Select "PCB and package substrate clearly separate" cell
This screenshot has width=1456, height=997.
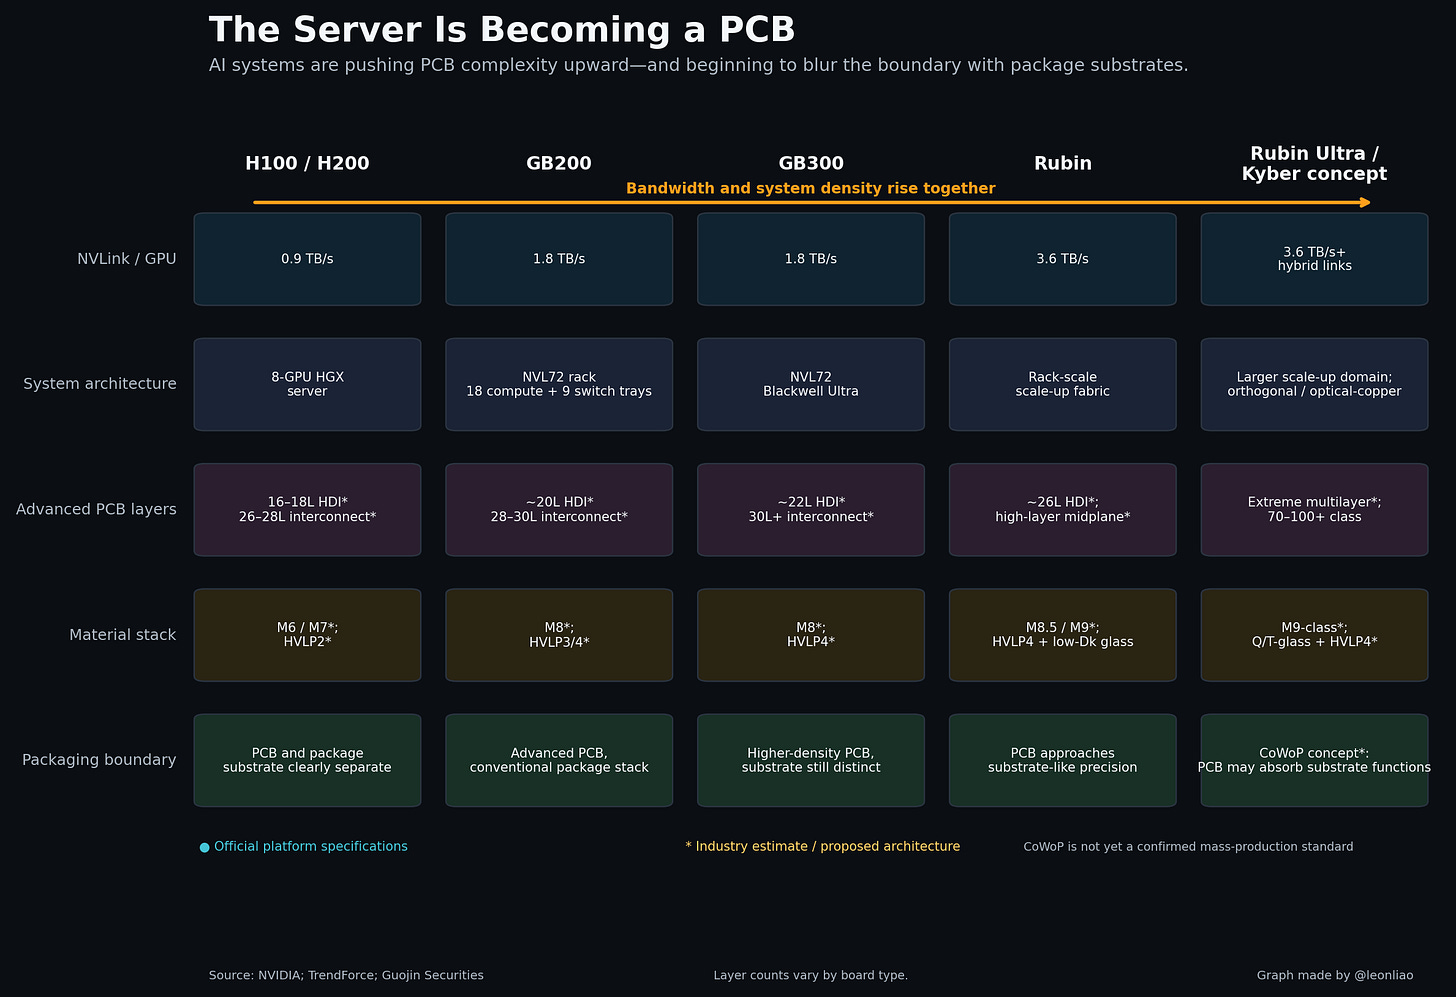tap(307, 760)
